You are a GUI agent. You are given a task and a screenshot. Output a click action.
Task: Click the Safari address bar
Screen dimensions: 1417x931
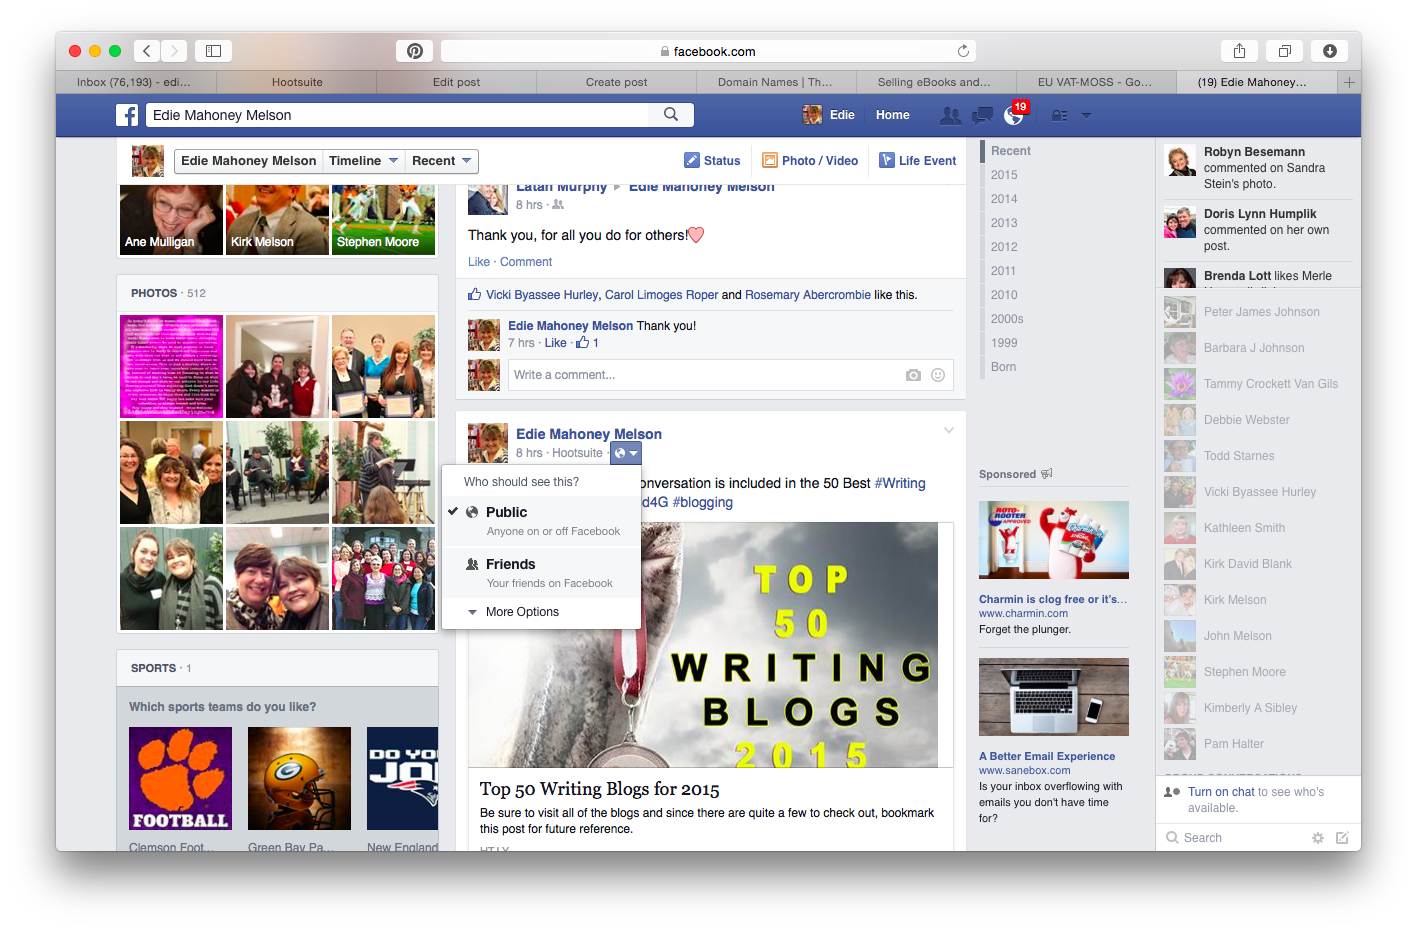coord(708,51)
